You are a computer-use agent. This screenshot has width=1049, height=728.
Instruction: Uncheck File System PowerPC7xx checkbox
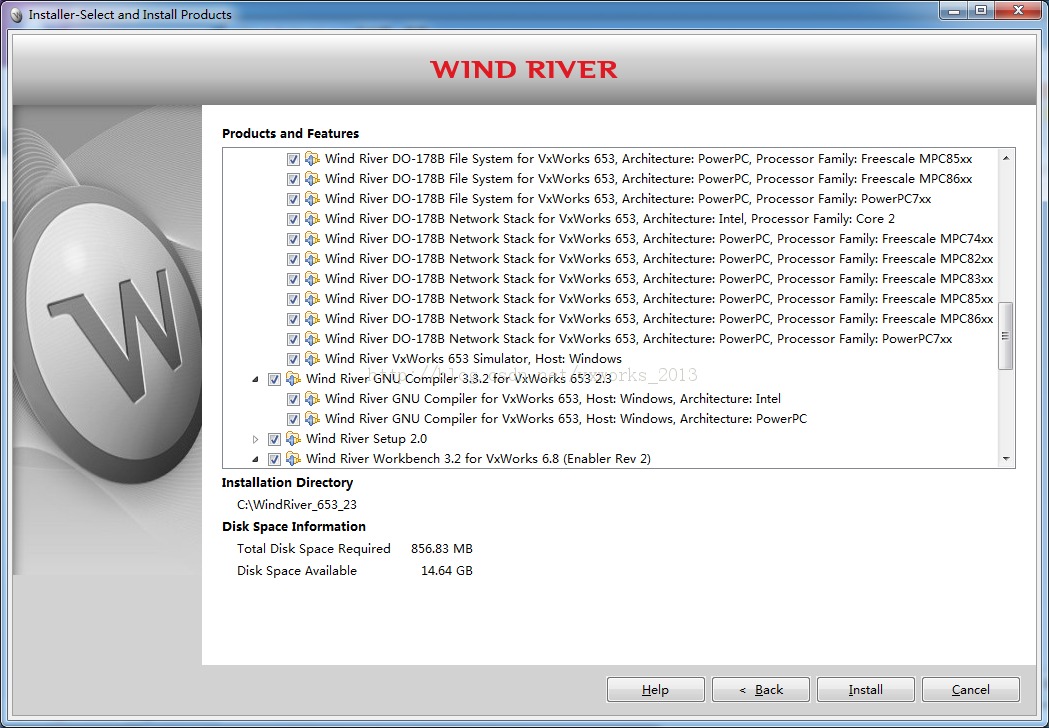pos(293,199)
